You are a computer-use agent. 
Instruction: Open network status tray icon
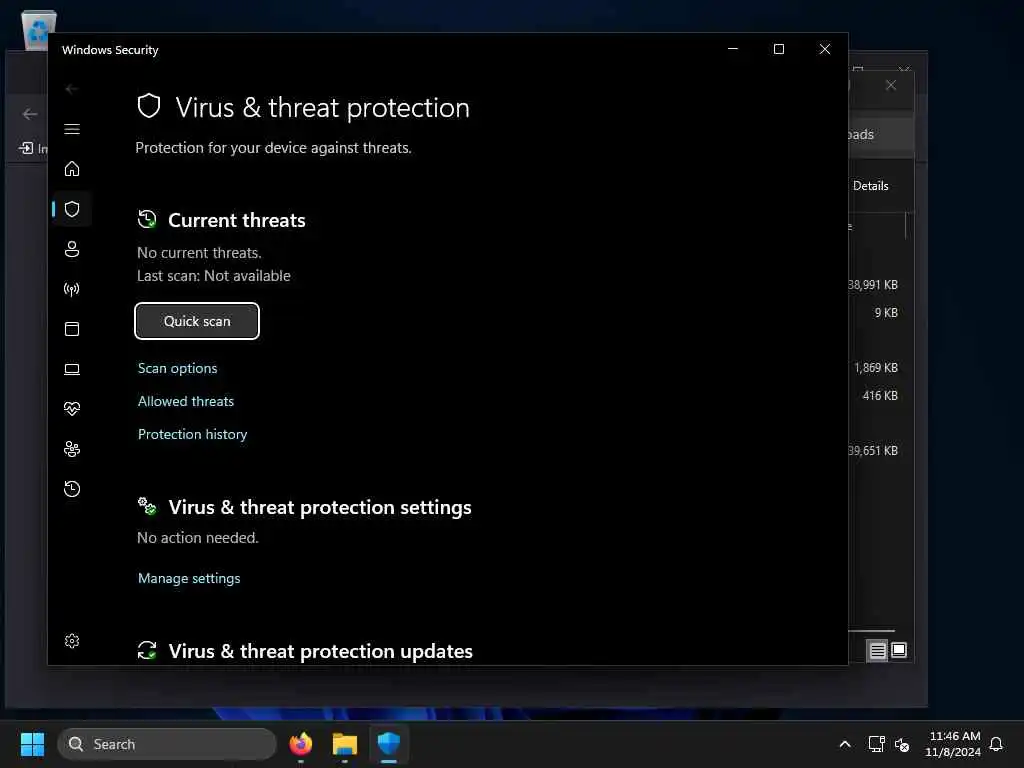(876, 744)
